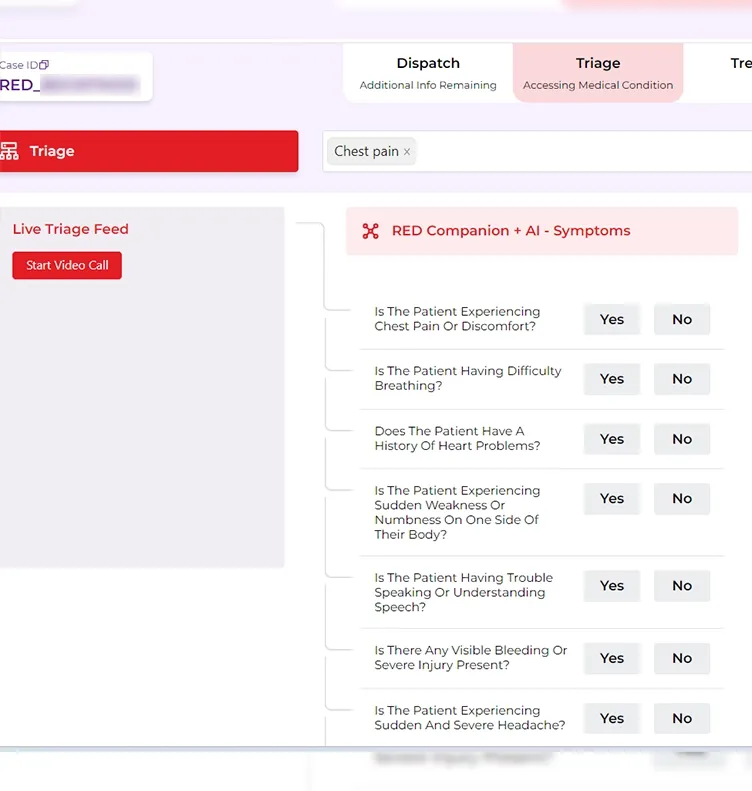Mark No for trouble speaking question

coord(682,586)
